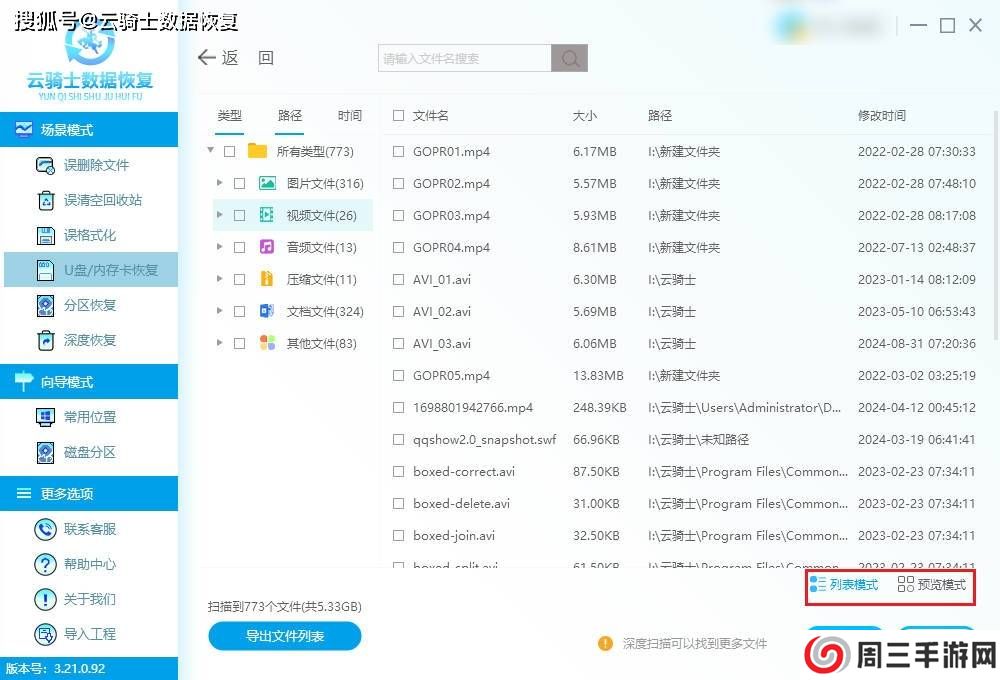Choose the 深度恢复 deep recovery icon
Screen dimensions: 1000x680
click(45, 340)
